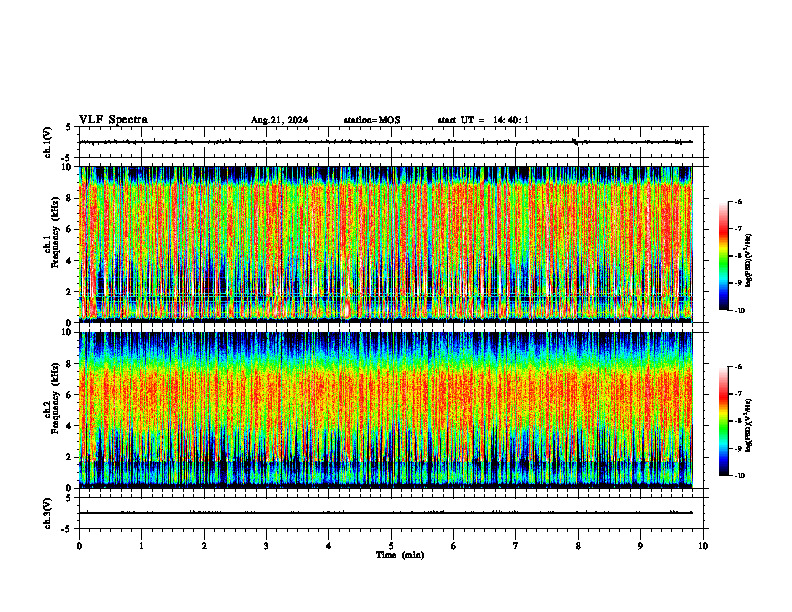
Task: Click the "-10" label on ch.2 colorbar
Action: coord(739,476)
